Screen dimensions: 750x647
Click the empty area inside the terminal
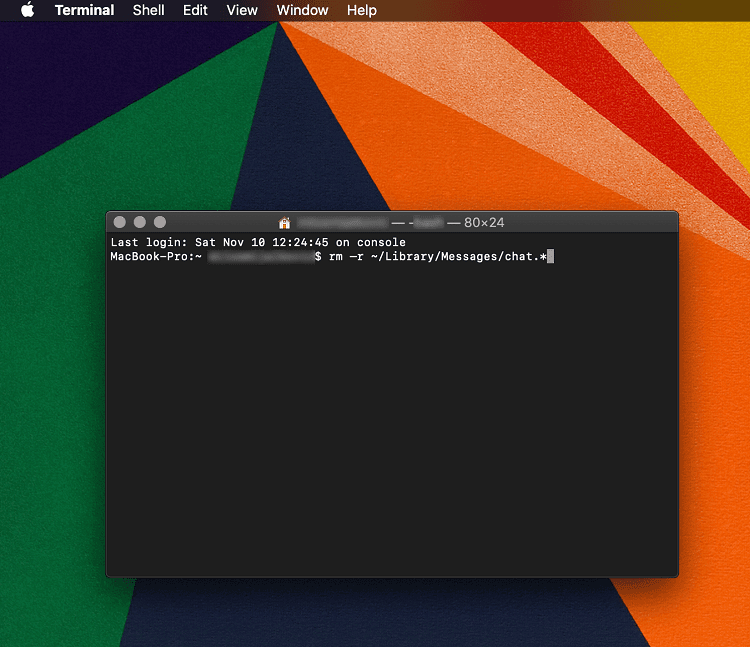(x=392, y=420)
